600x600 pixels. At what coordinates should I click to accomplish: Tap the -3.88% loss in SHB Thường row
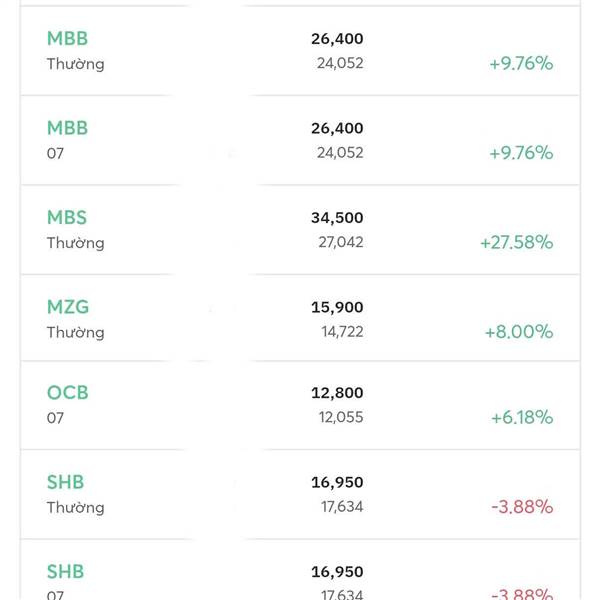click(522, 507)
